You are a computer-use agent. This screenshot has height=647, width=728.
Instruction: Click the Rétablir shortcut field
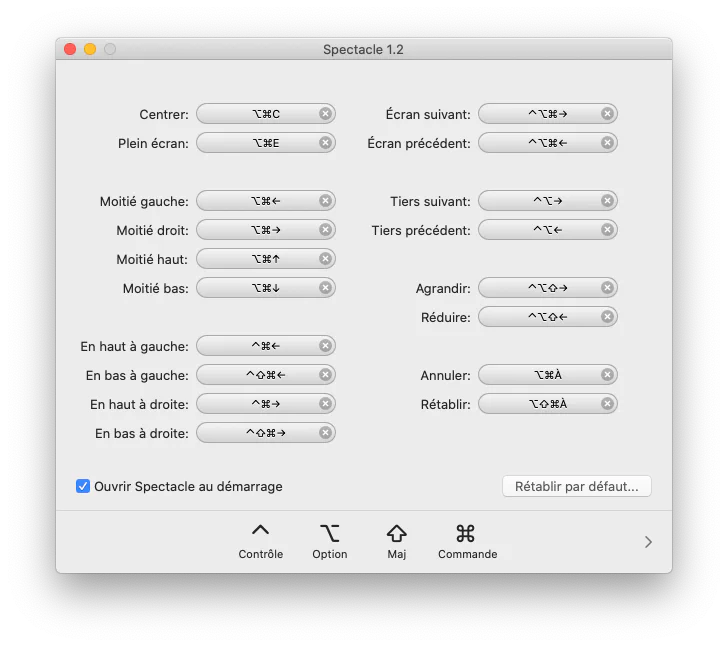(x=540, y=404)
